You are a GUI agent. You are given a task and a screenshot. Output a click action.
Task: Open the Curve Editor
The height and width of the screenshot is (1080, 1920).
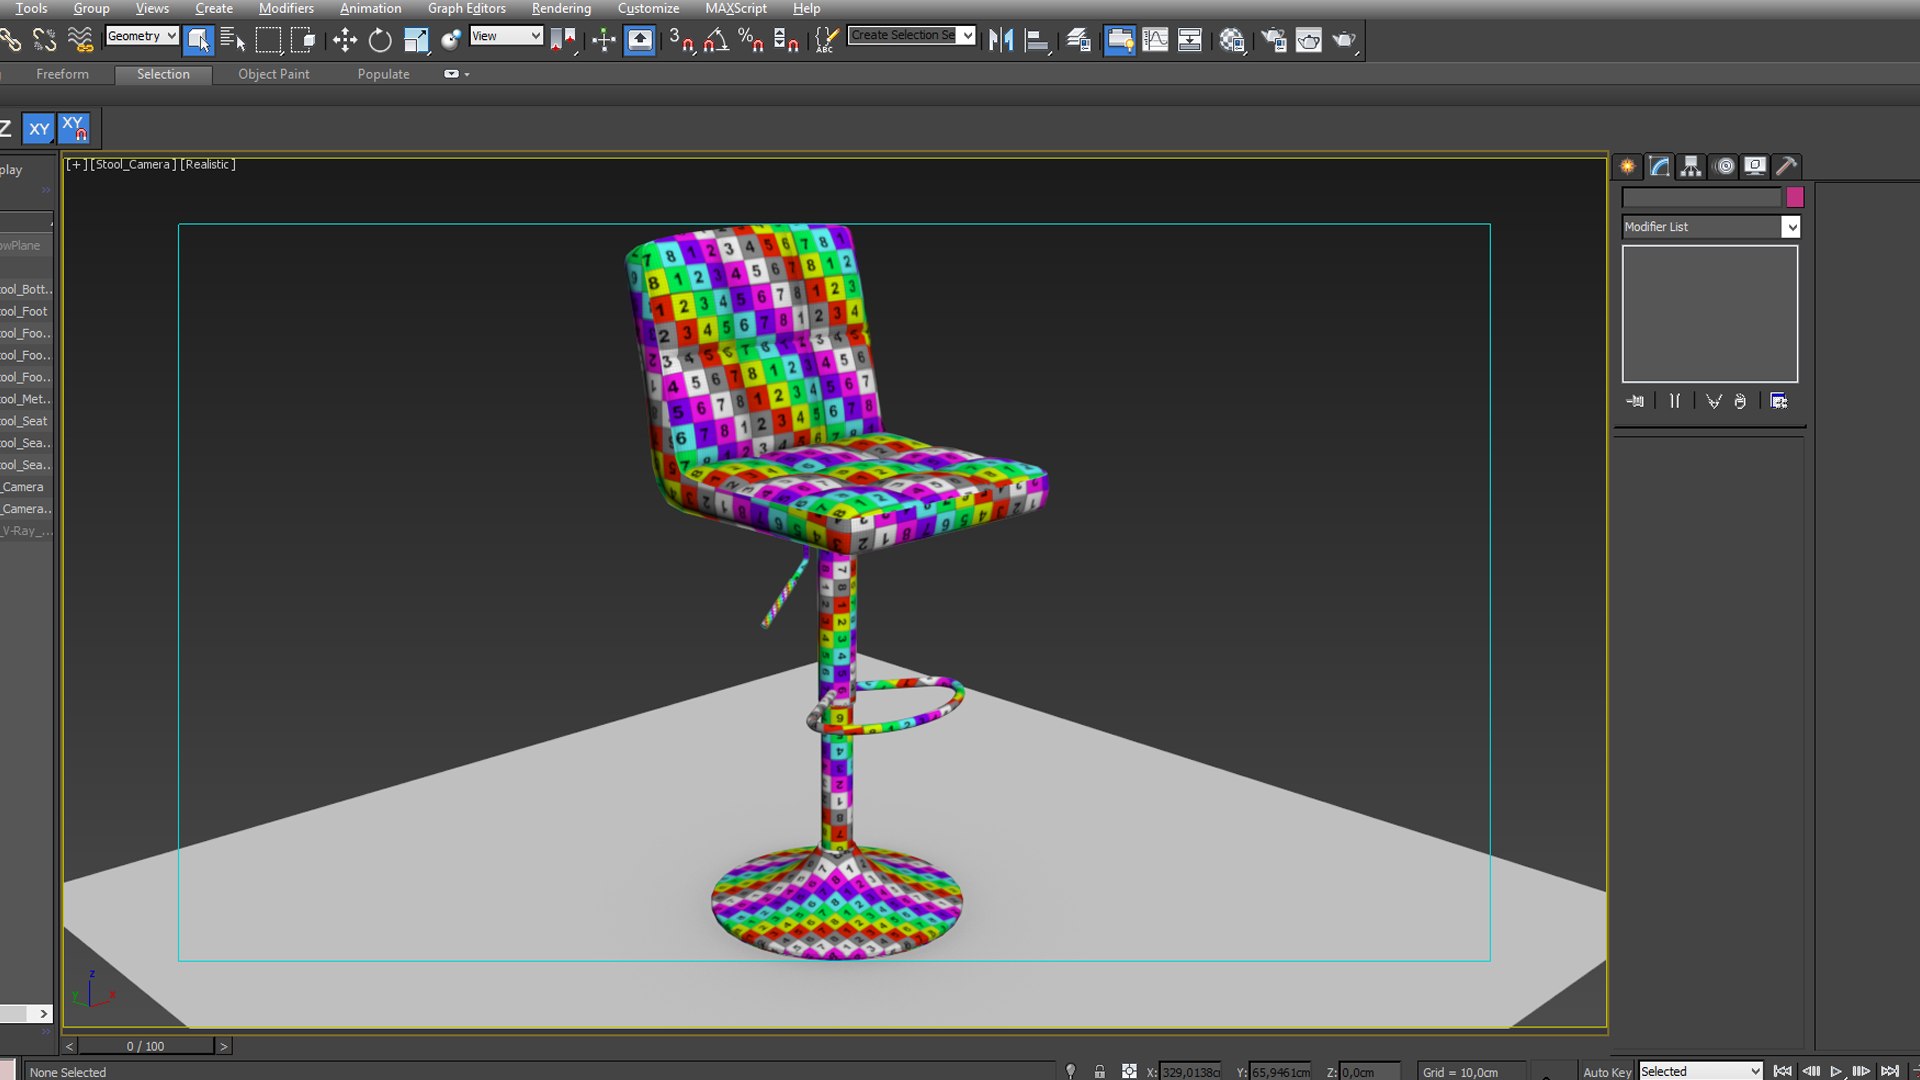coord(1155,40)
